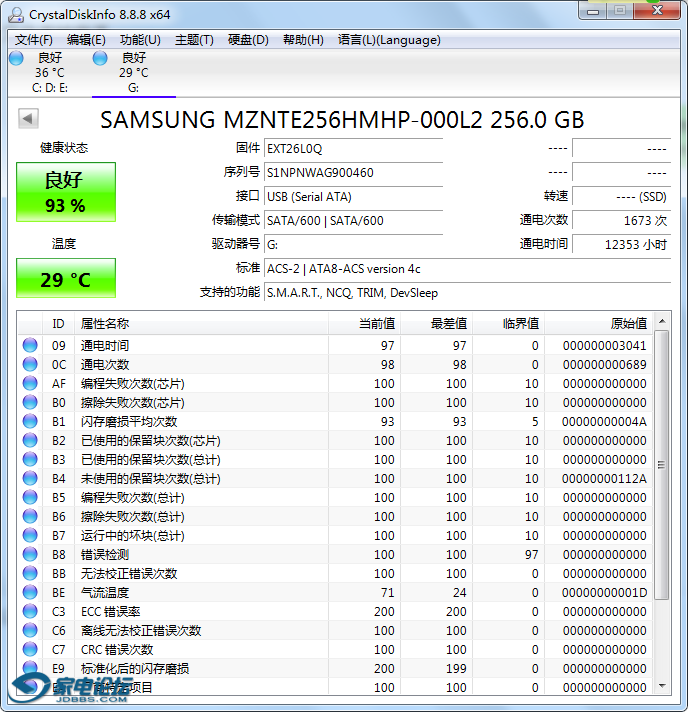Click supported features S.M.A.R.T., NCQ, TRIM, DevSleep
This screenshot has width=688, height=712.
pos(467,293)
